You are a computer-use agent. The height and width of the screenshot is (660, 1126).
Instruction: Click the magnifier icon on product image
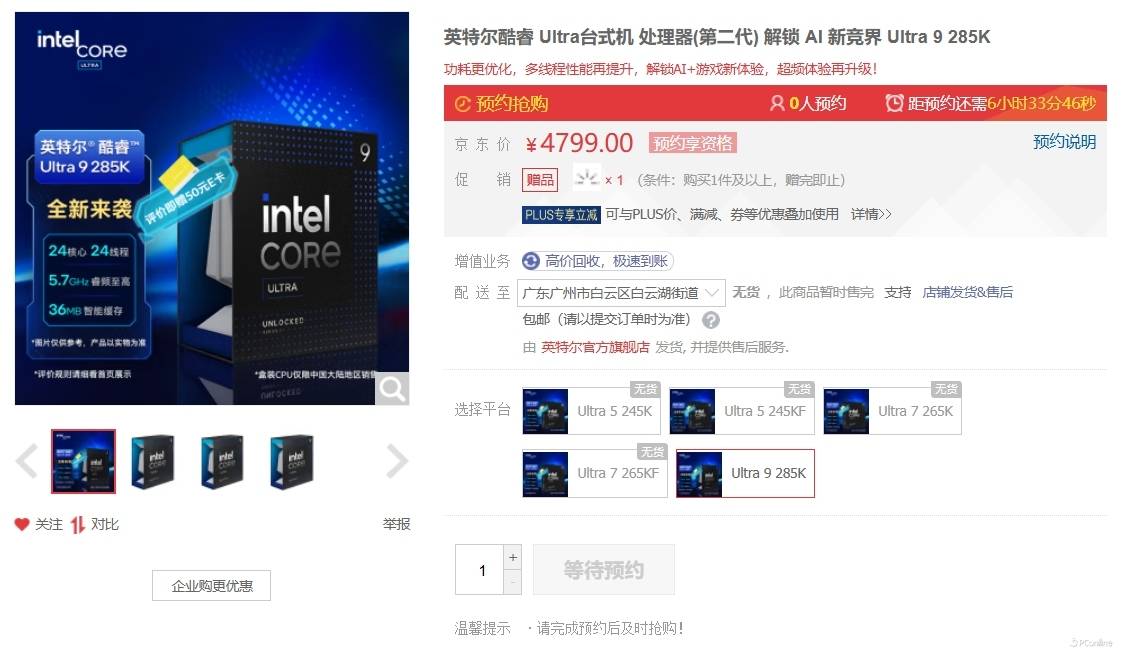point(392,389)
